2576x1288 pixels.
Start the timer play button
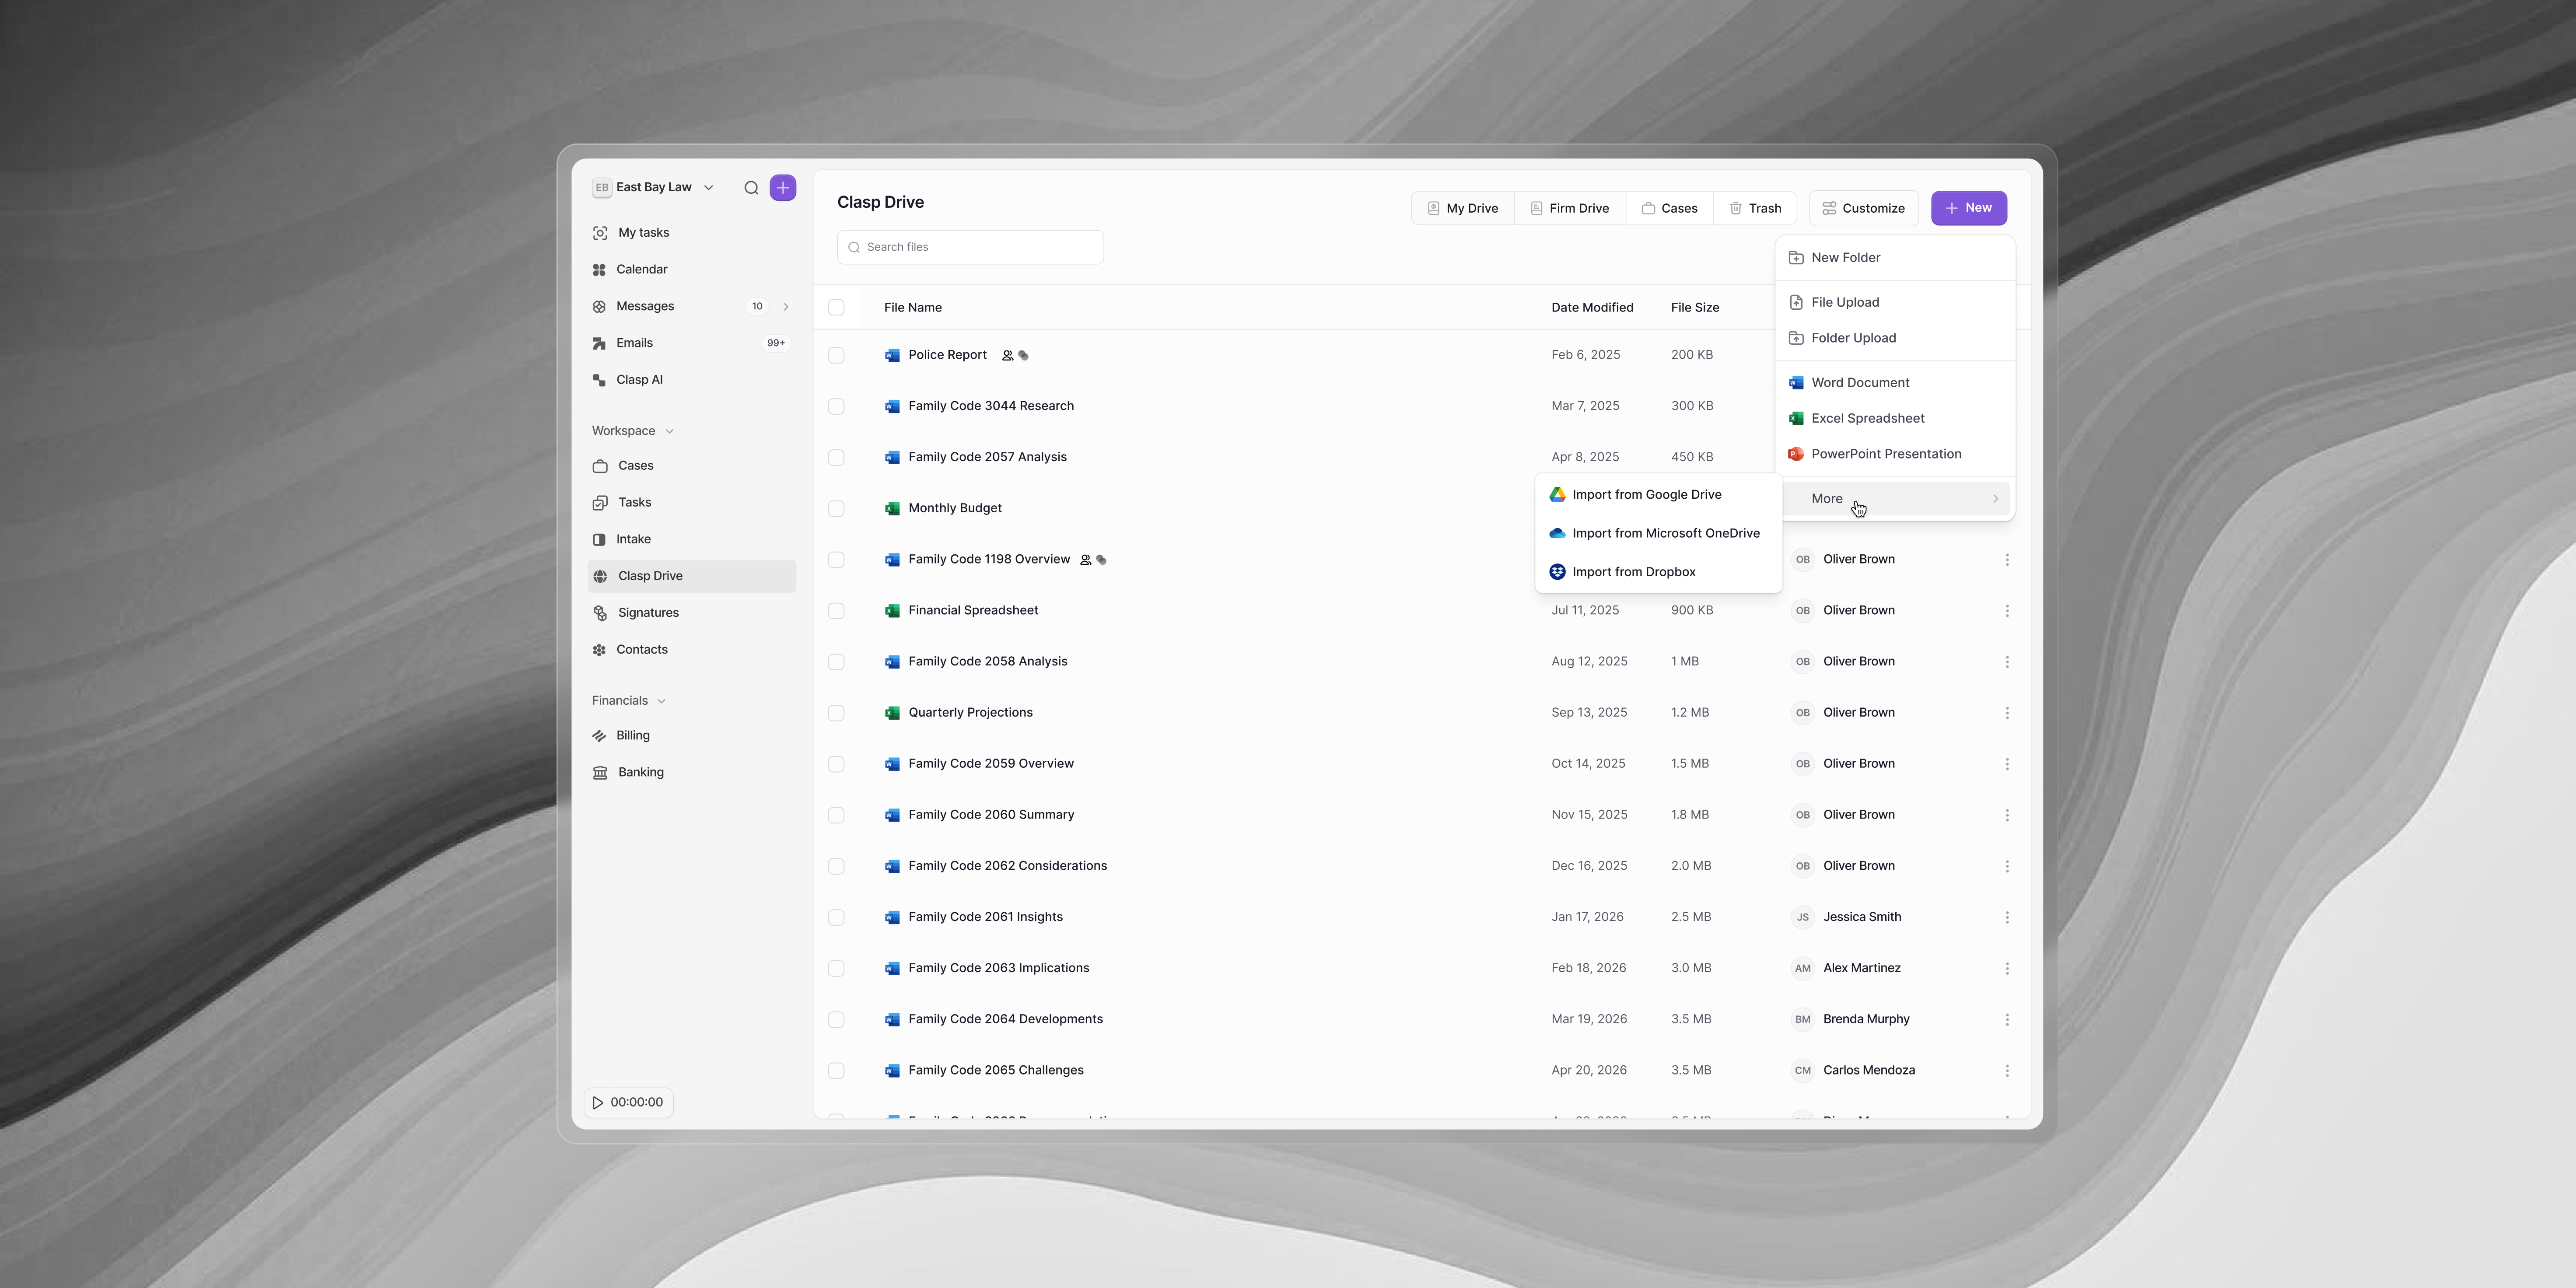pos(598,1102)
